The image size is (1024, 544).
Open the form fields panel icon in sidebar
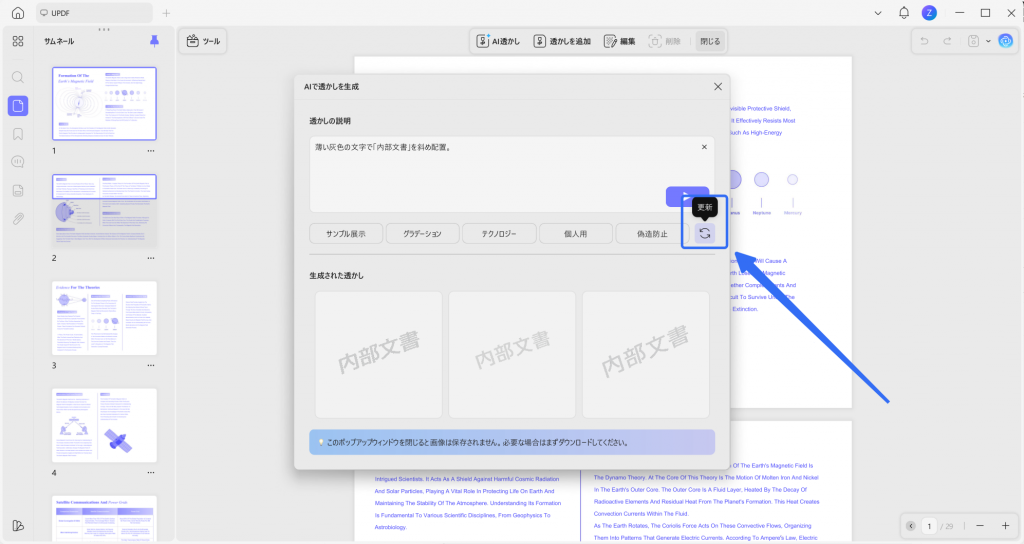[x=18, y=191]
